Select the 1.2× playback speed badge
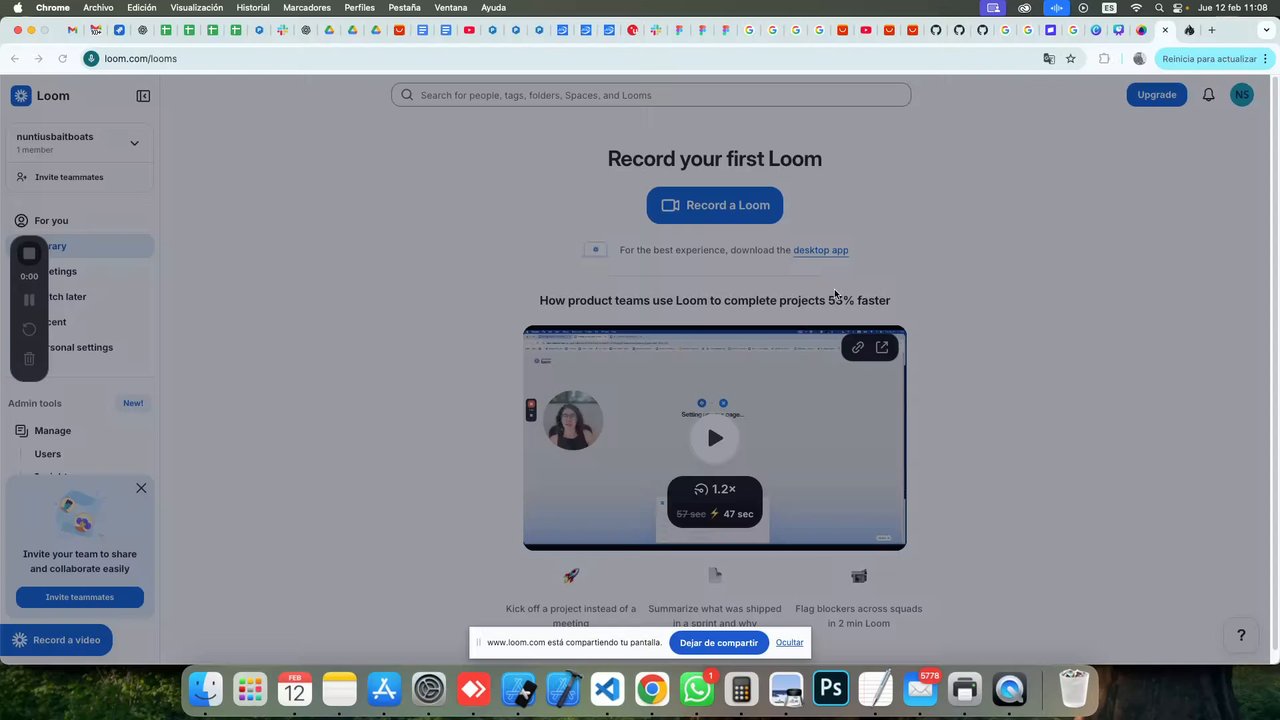Screen dimensions: 1280x720 715,489
